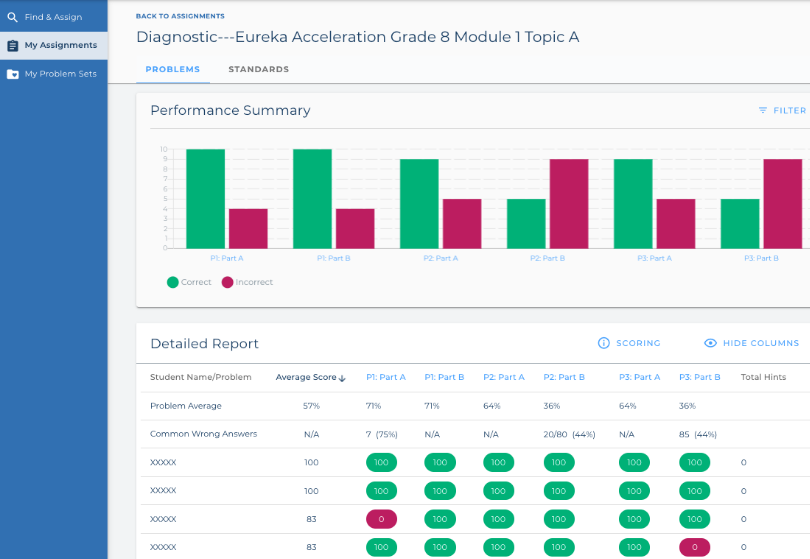810x559 pixels.
Task: Click the P3: Part B column header
Action: (700, 377)
